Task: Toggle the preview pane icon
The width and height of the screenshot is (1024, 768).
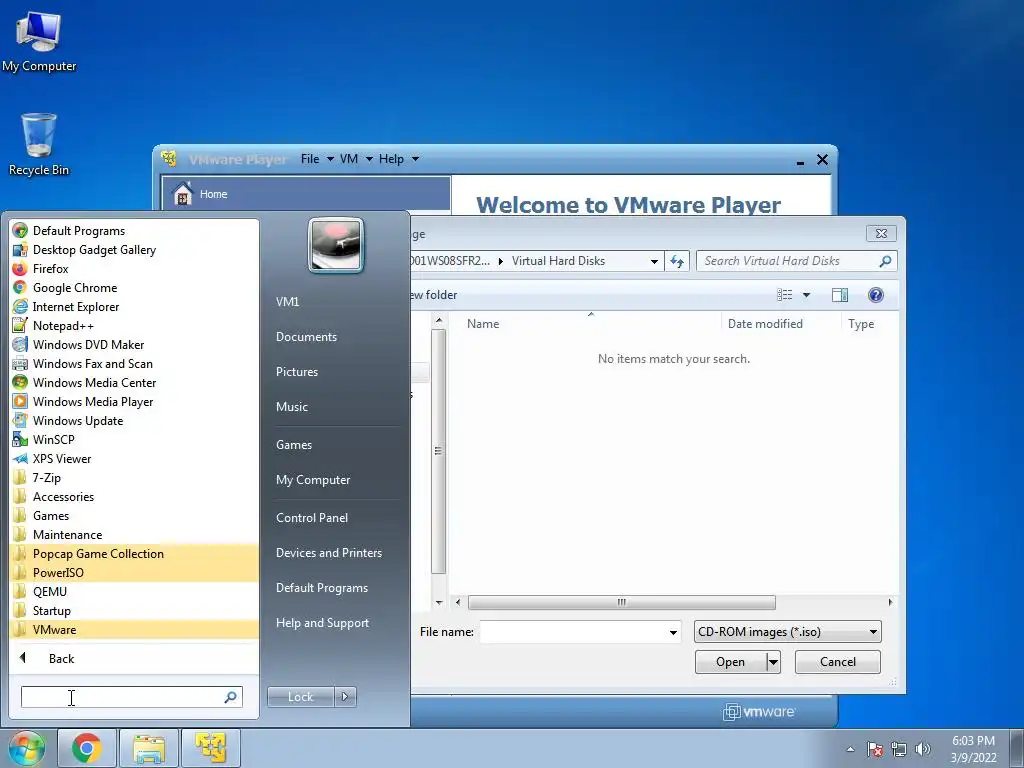Action: pyautogui.click(x=840, y=295)
